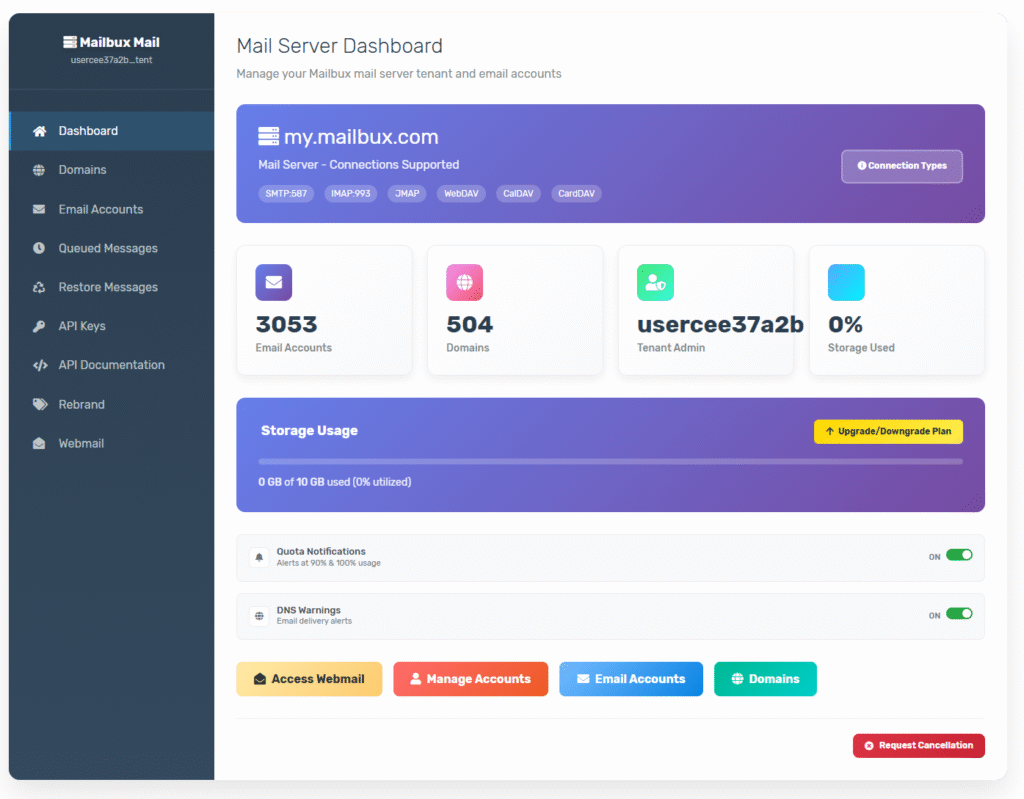
Task: Open the Dashboard menu item
Action: [x=112, y=131]
